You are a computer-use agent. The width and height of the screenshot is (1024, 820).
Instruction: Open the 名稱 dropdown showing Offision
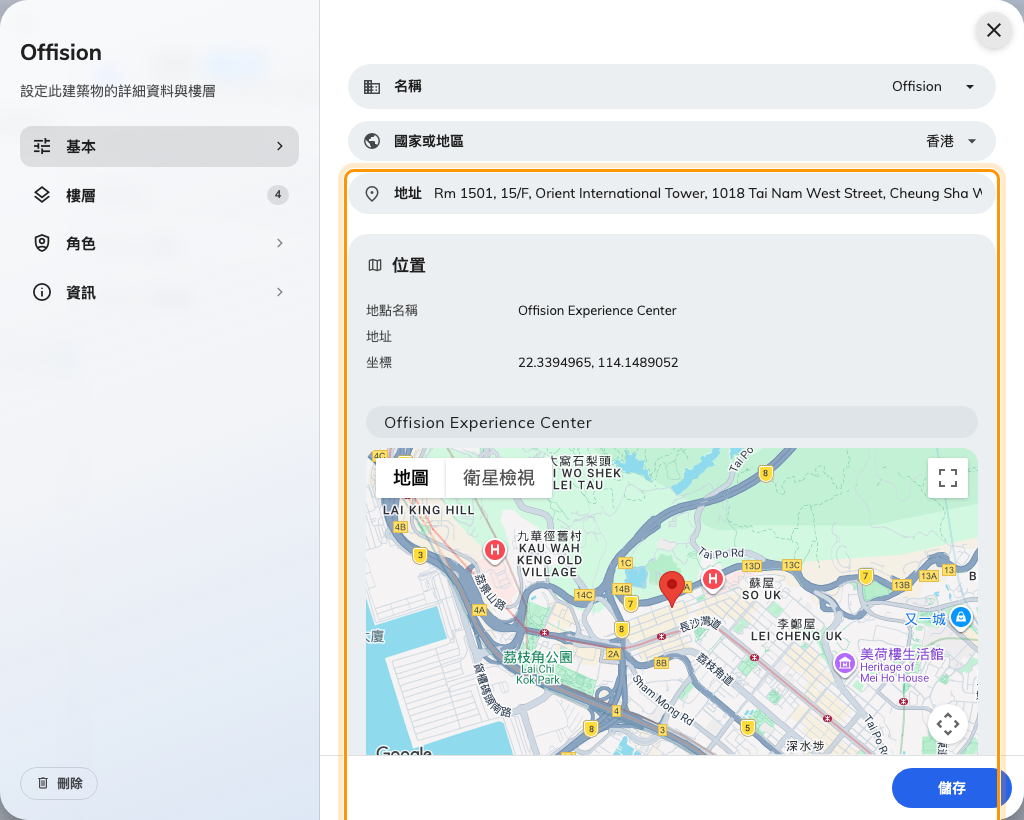[671, 86]
